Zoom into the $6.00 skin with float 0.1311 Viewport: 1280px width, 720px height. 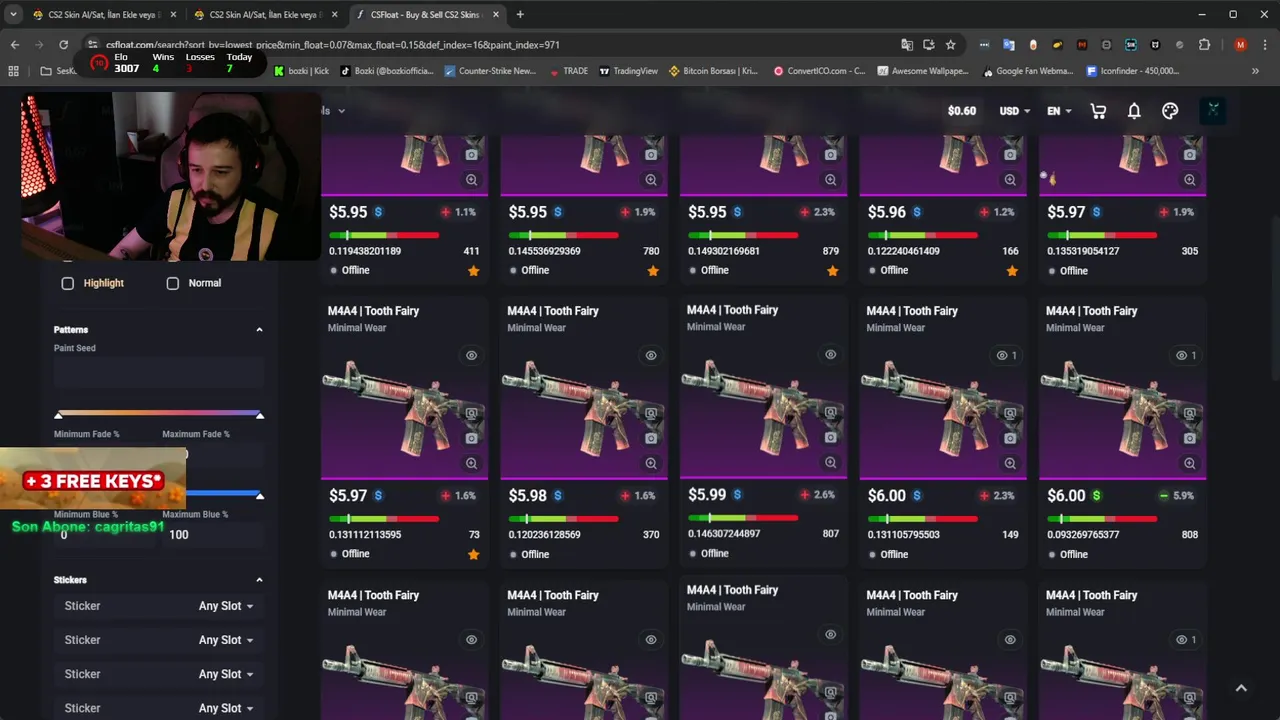pos(1010,463)
